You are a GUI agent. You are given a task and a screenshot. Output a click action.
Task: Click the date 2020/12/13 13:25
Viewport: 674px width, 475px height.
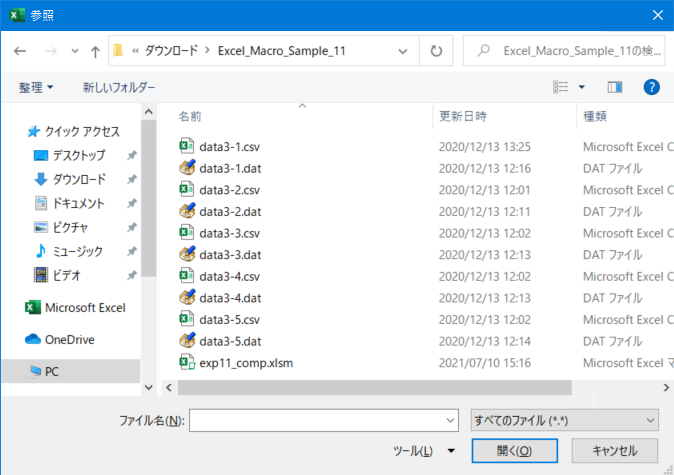point(484,147)
